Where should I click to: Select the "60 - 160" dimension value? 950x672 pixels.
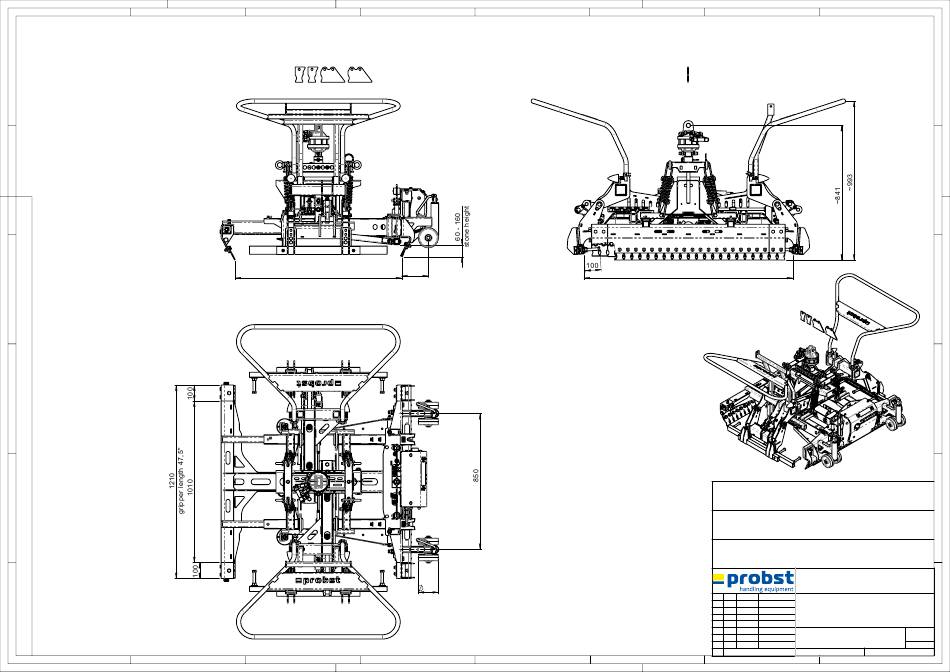457,228
